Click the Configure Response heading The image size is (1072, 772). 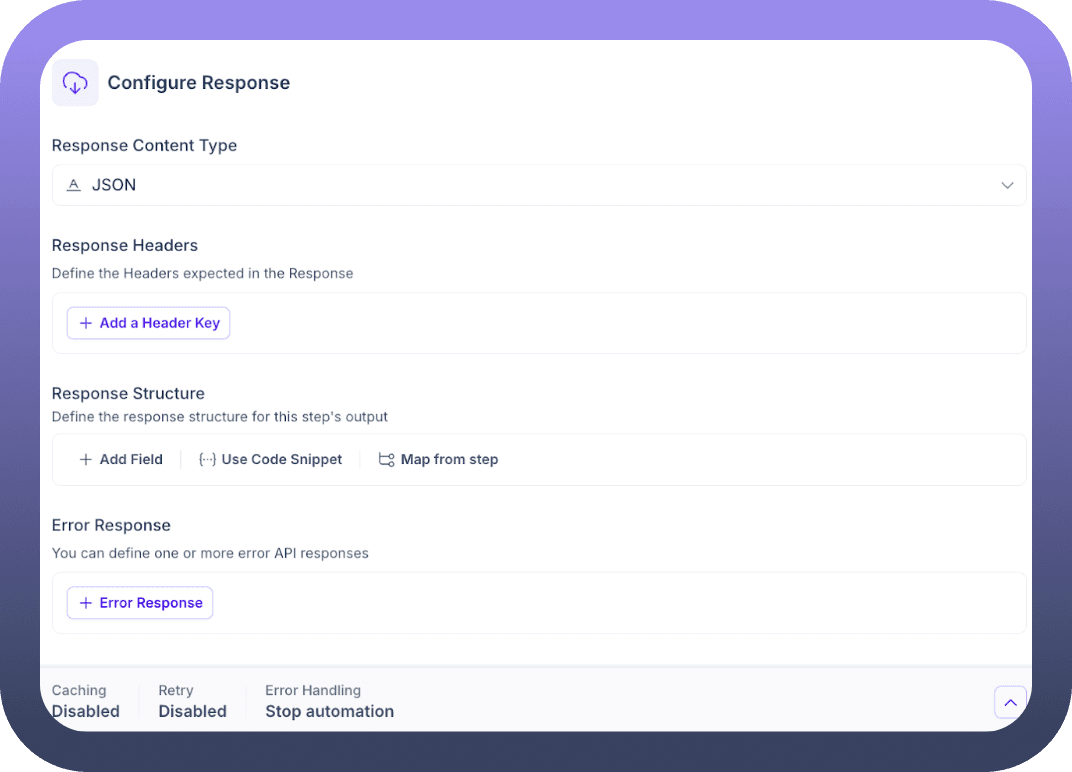[198, 83]
